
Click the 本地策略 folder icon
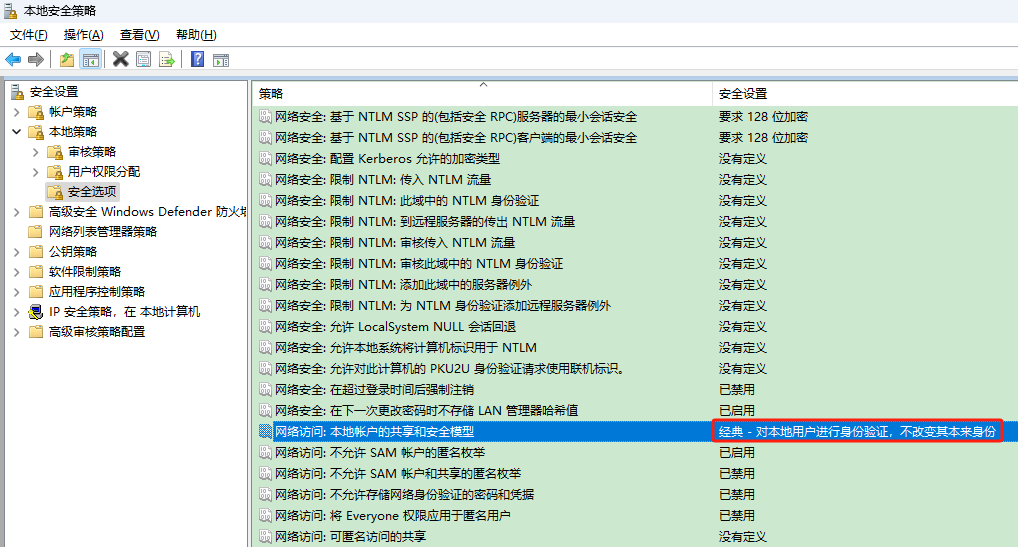[36, 132]
